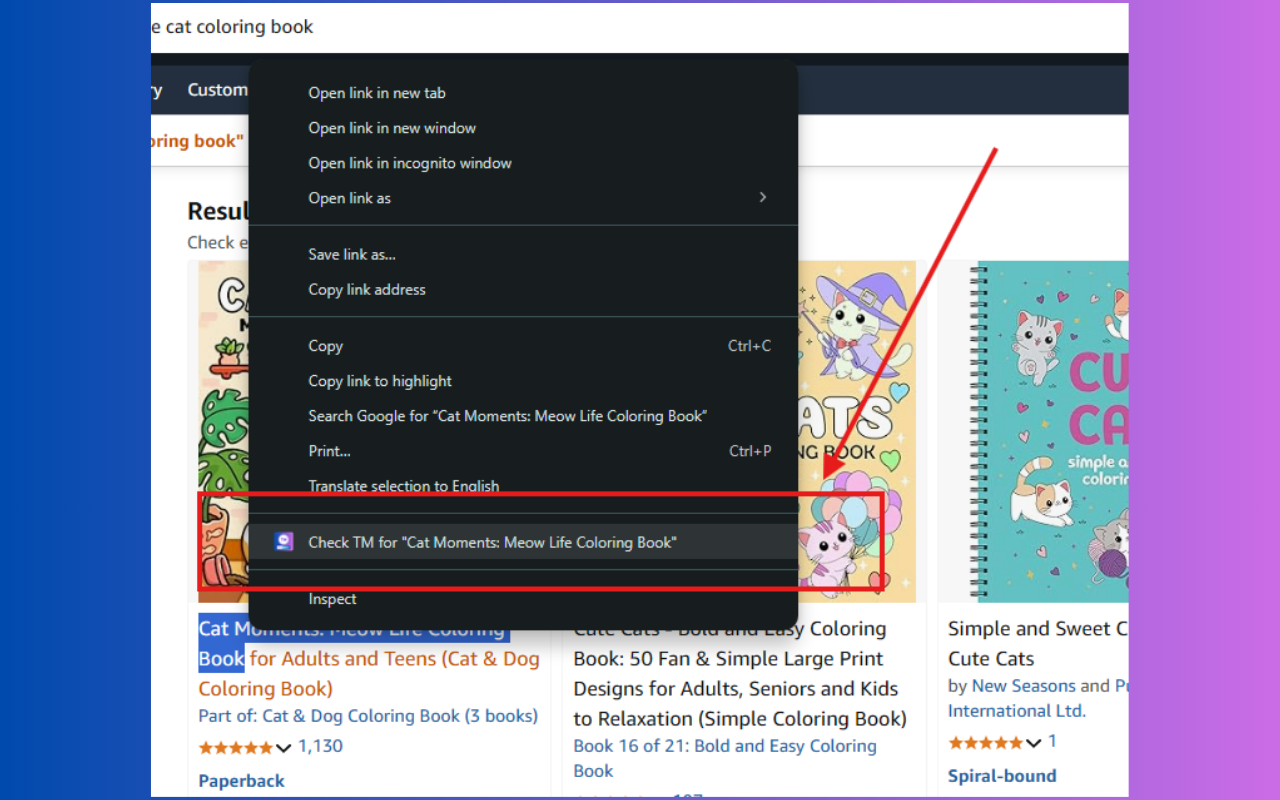Expand rating breakdown beside 1,130 reviews

[x=284, y=747]
